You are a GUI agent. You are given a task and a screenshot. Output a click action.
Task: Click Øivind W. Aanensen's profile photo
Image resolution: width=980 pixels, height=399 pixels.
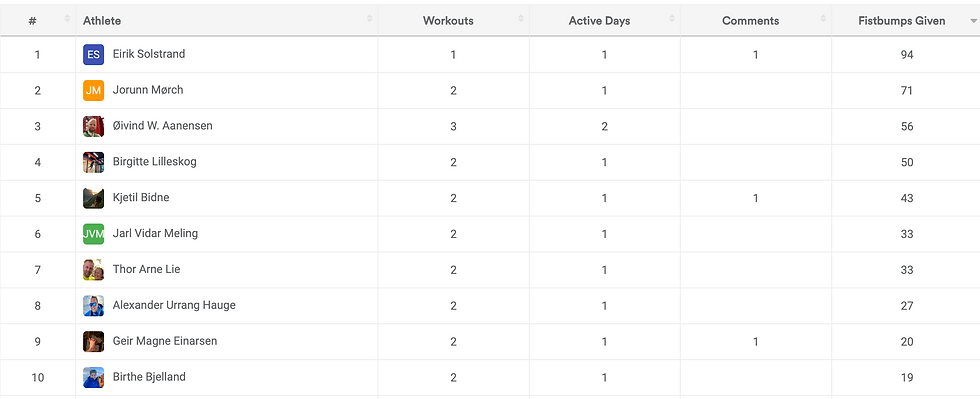click(x=93, y=126)
